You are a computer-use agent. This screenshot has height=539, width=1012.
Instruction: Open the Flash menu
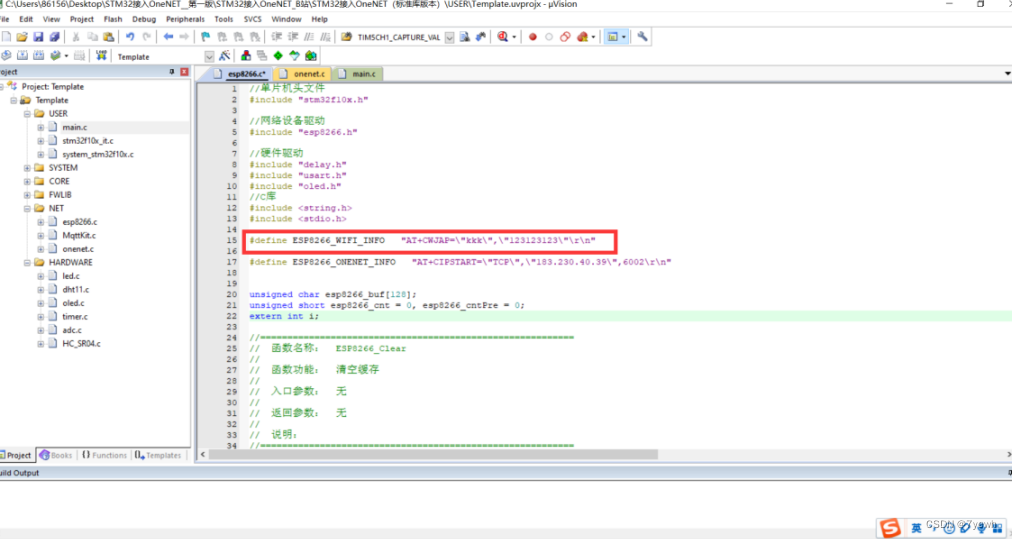click(113, 19)
